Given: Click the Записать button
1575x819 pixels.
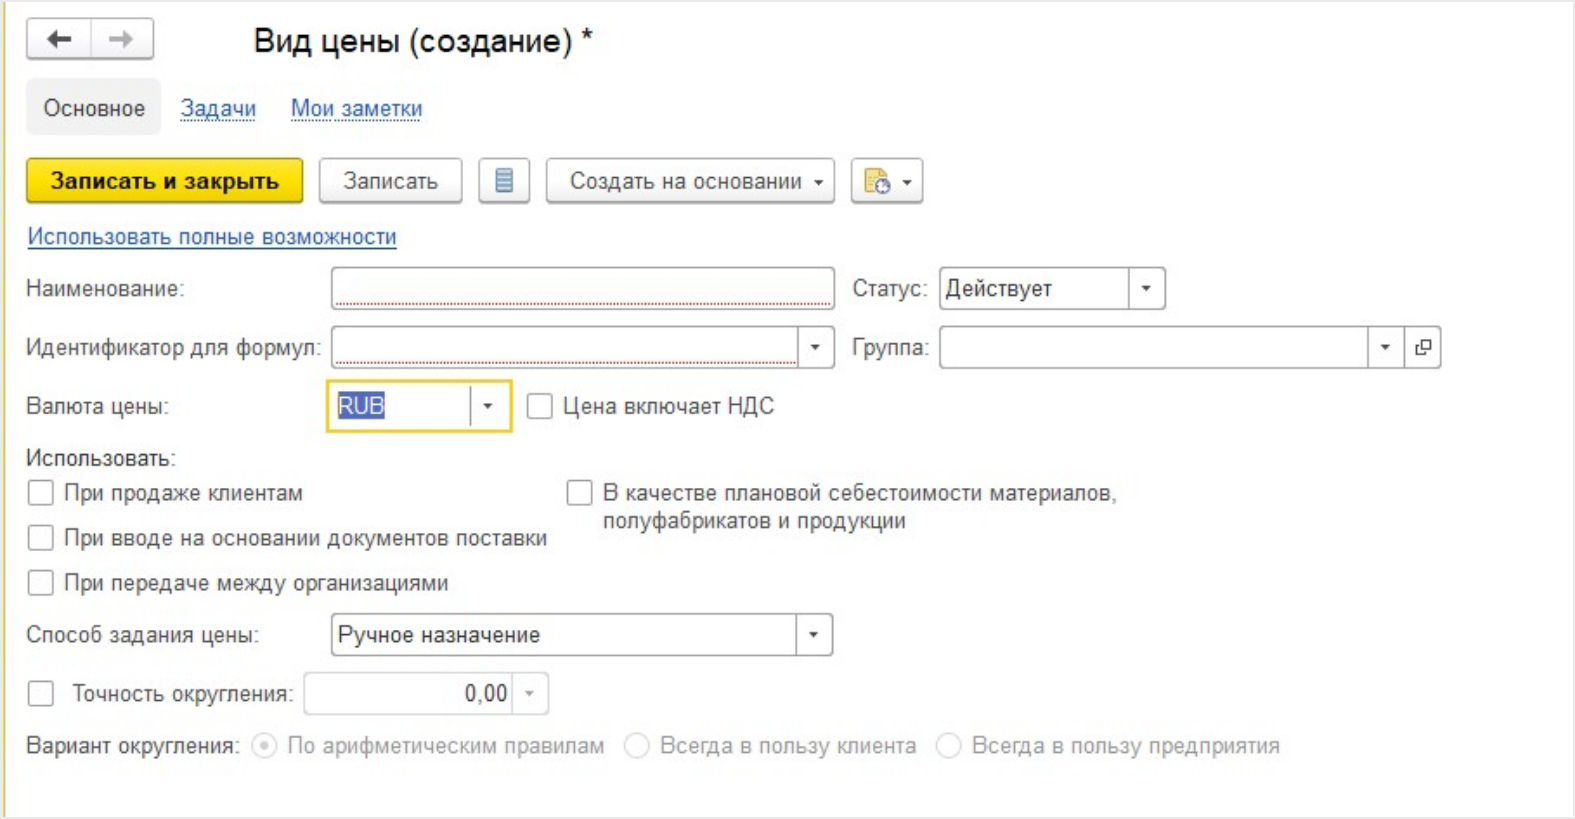Looking at the screenshot, I should coord(390,181).
